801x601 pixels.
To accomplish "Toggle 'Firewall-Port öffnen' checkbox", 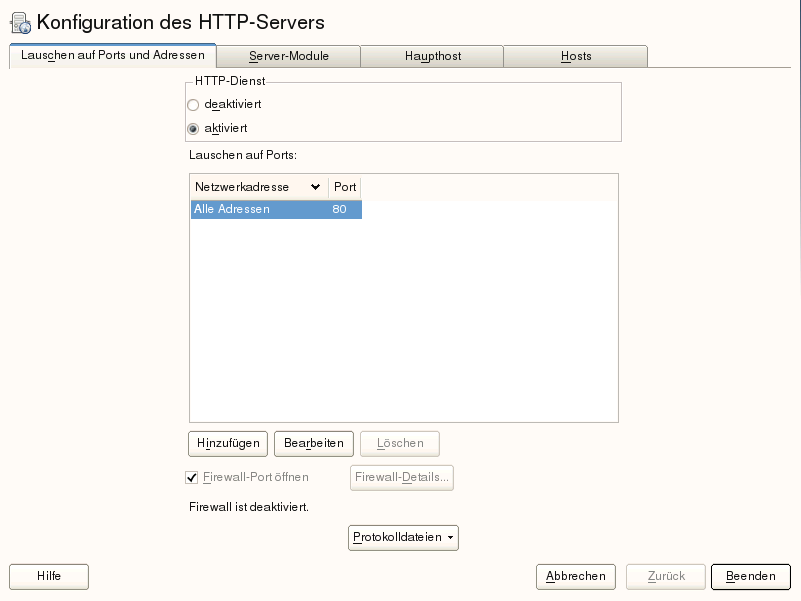I will (x=193, y=477).
